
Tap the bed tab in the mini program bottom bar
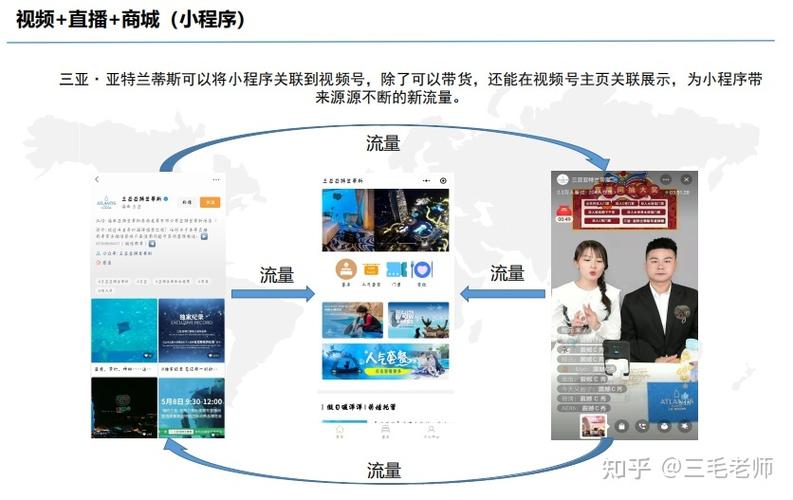[385, 431]
